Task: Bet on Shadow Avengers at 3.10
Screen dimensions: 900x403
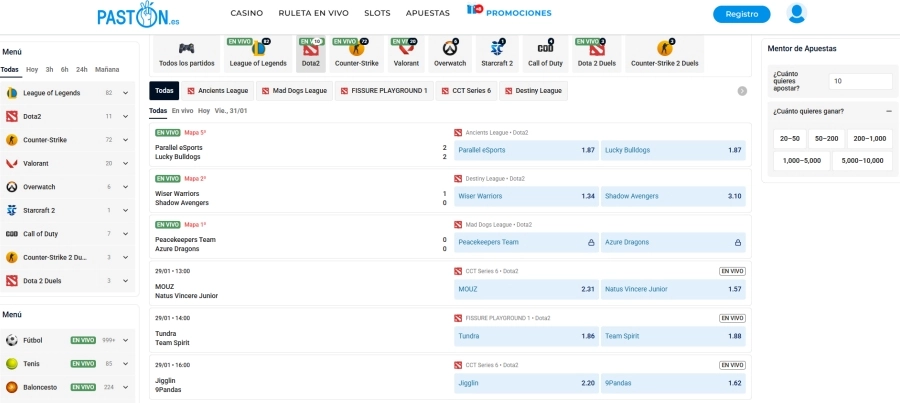Action: [x=673, y=196]
